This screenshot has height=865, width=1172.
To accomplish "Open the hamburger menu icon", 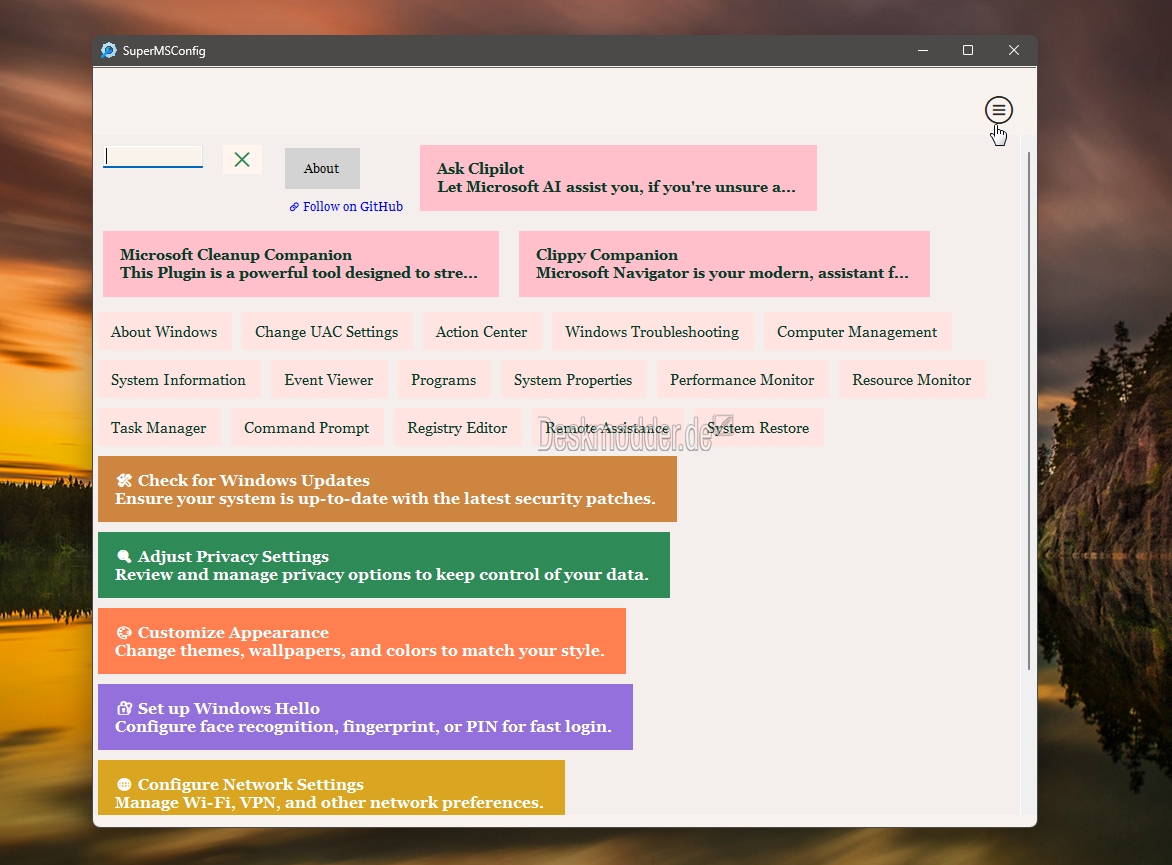I will [x=998, y=110].
